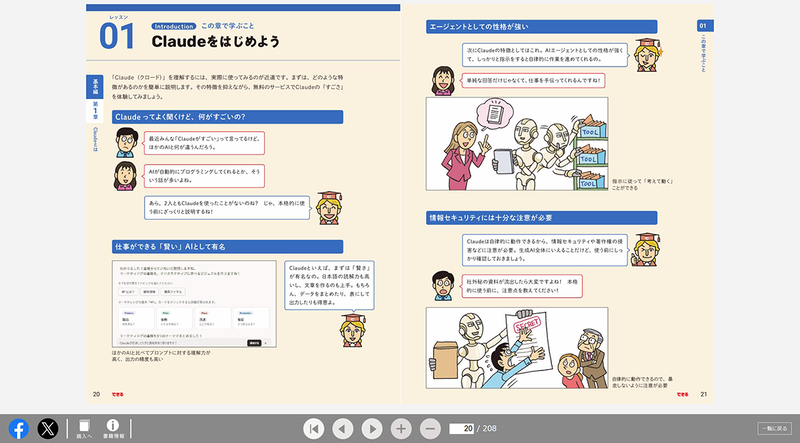
Task: Click heading Claudeってよく聞くけど、何がすごいの?
Action: pyautogui.click(x=228, y=117)
